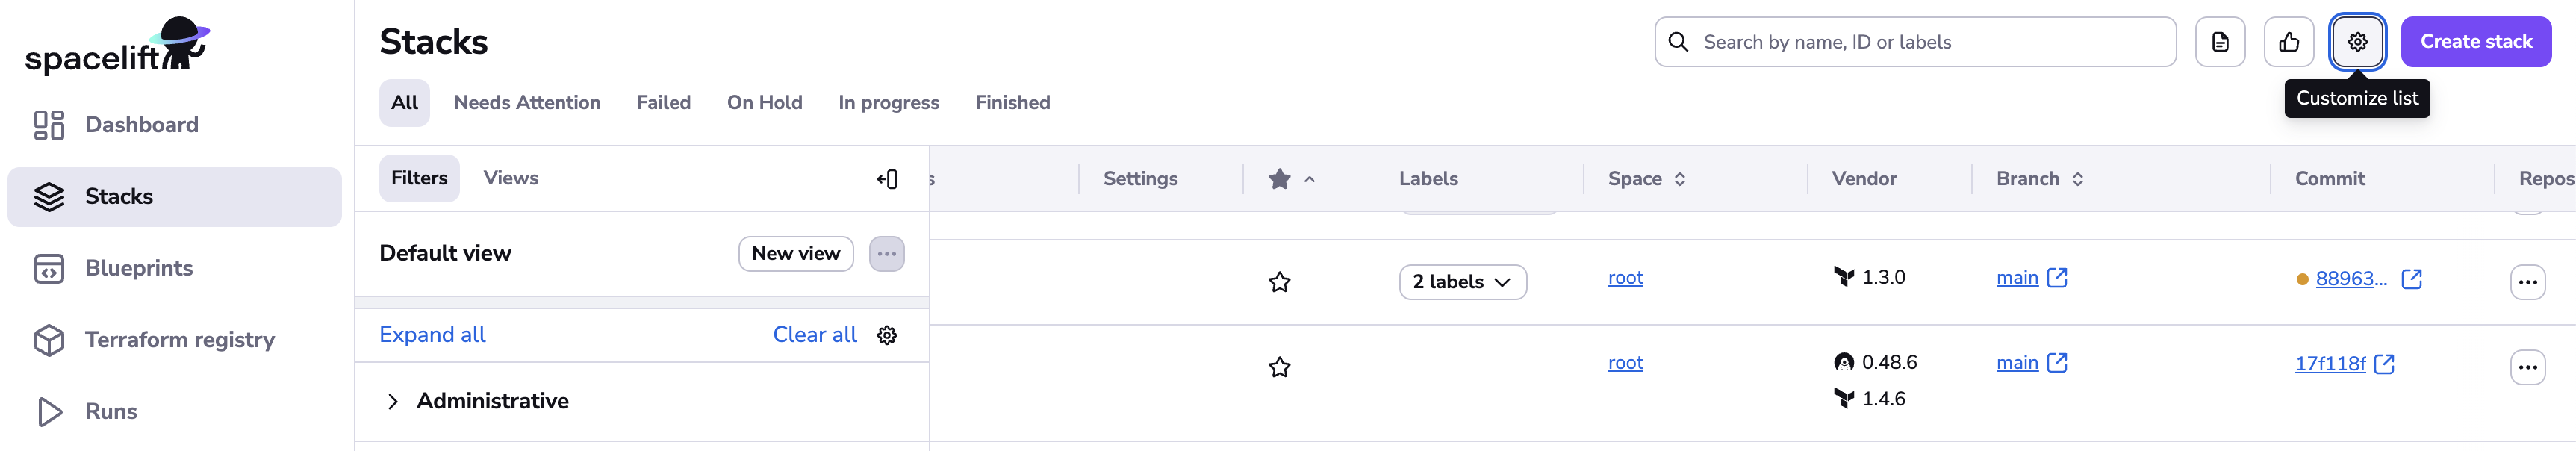Open the In progress tab
This screenshot has width=2576, height=451.
(888, 102)
